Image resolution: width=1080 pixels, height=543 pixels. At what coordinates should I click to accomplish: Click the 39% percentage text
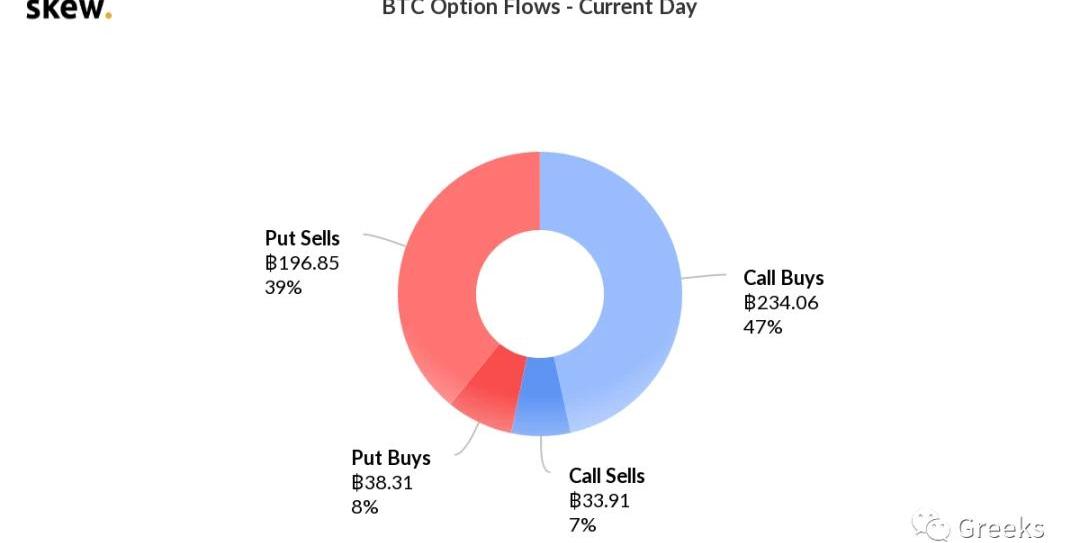coord(283,288)
